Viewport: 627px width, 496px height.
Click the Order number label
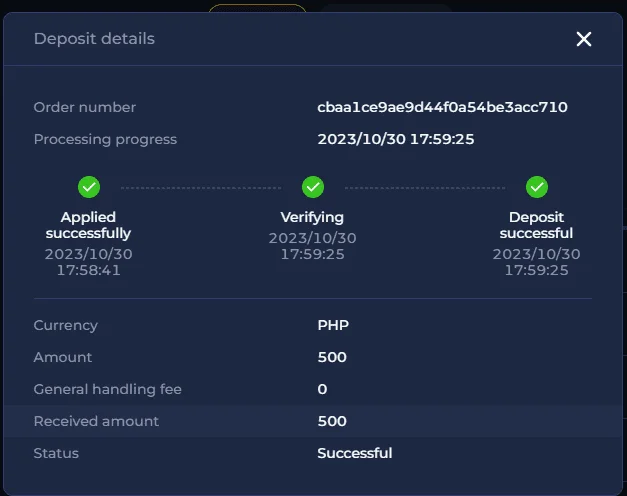85,107
